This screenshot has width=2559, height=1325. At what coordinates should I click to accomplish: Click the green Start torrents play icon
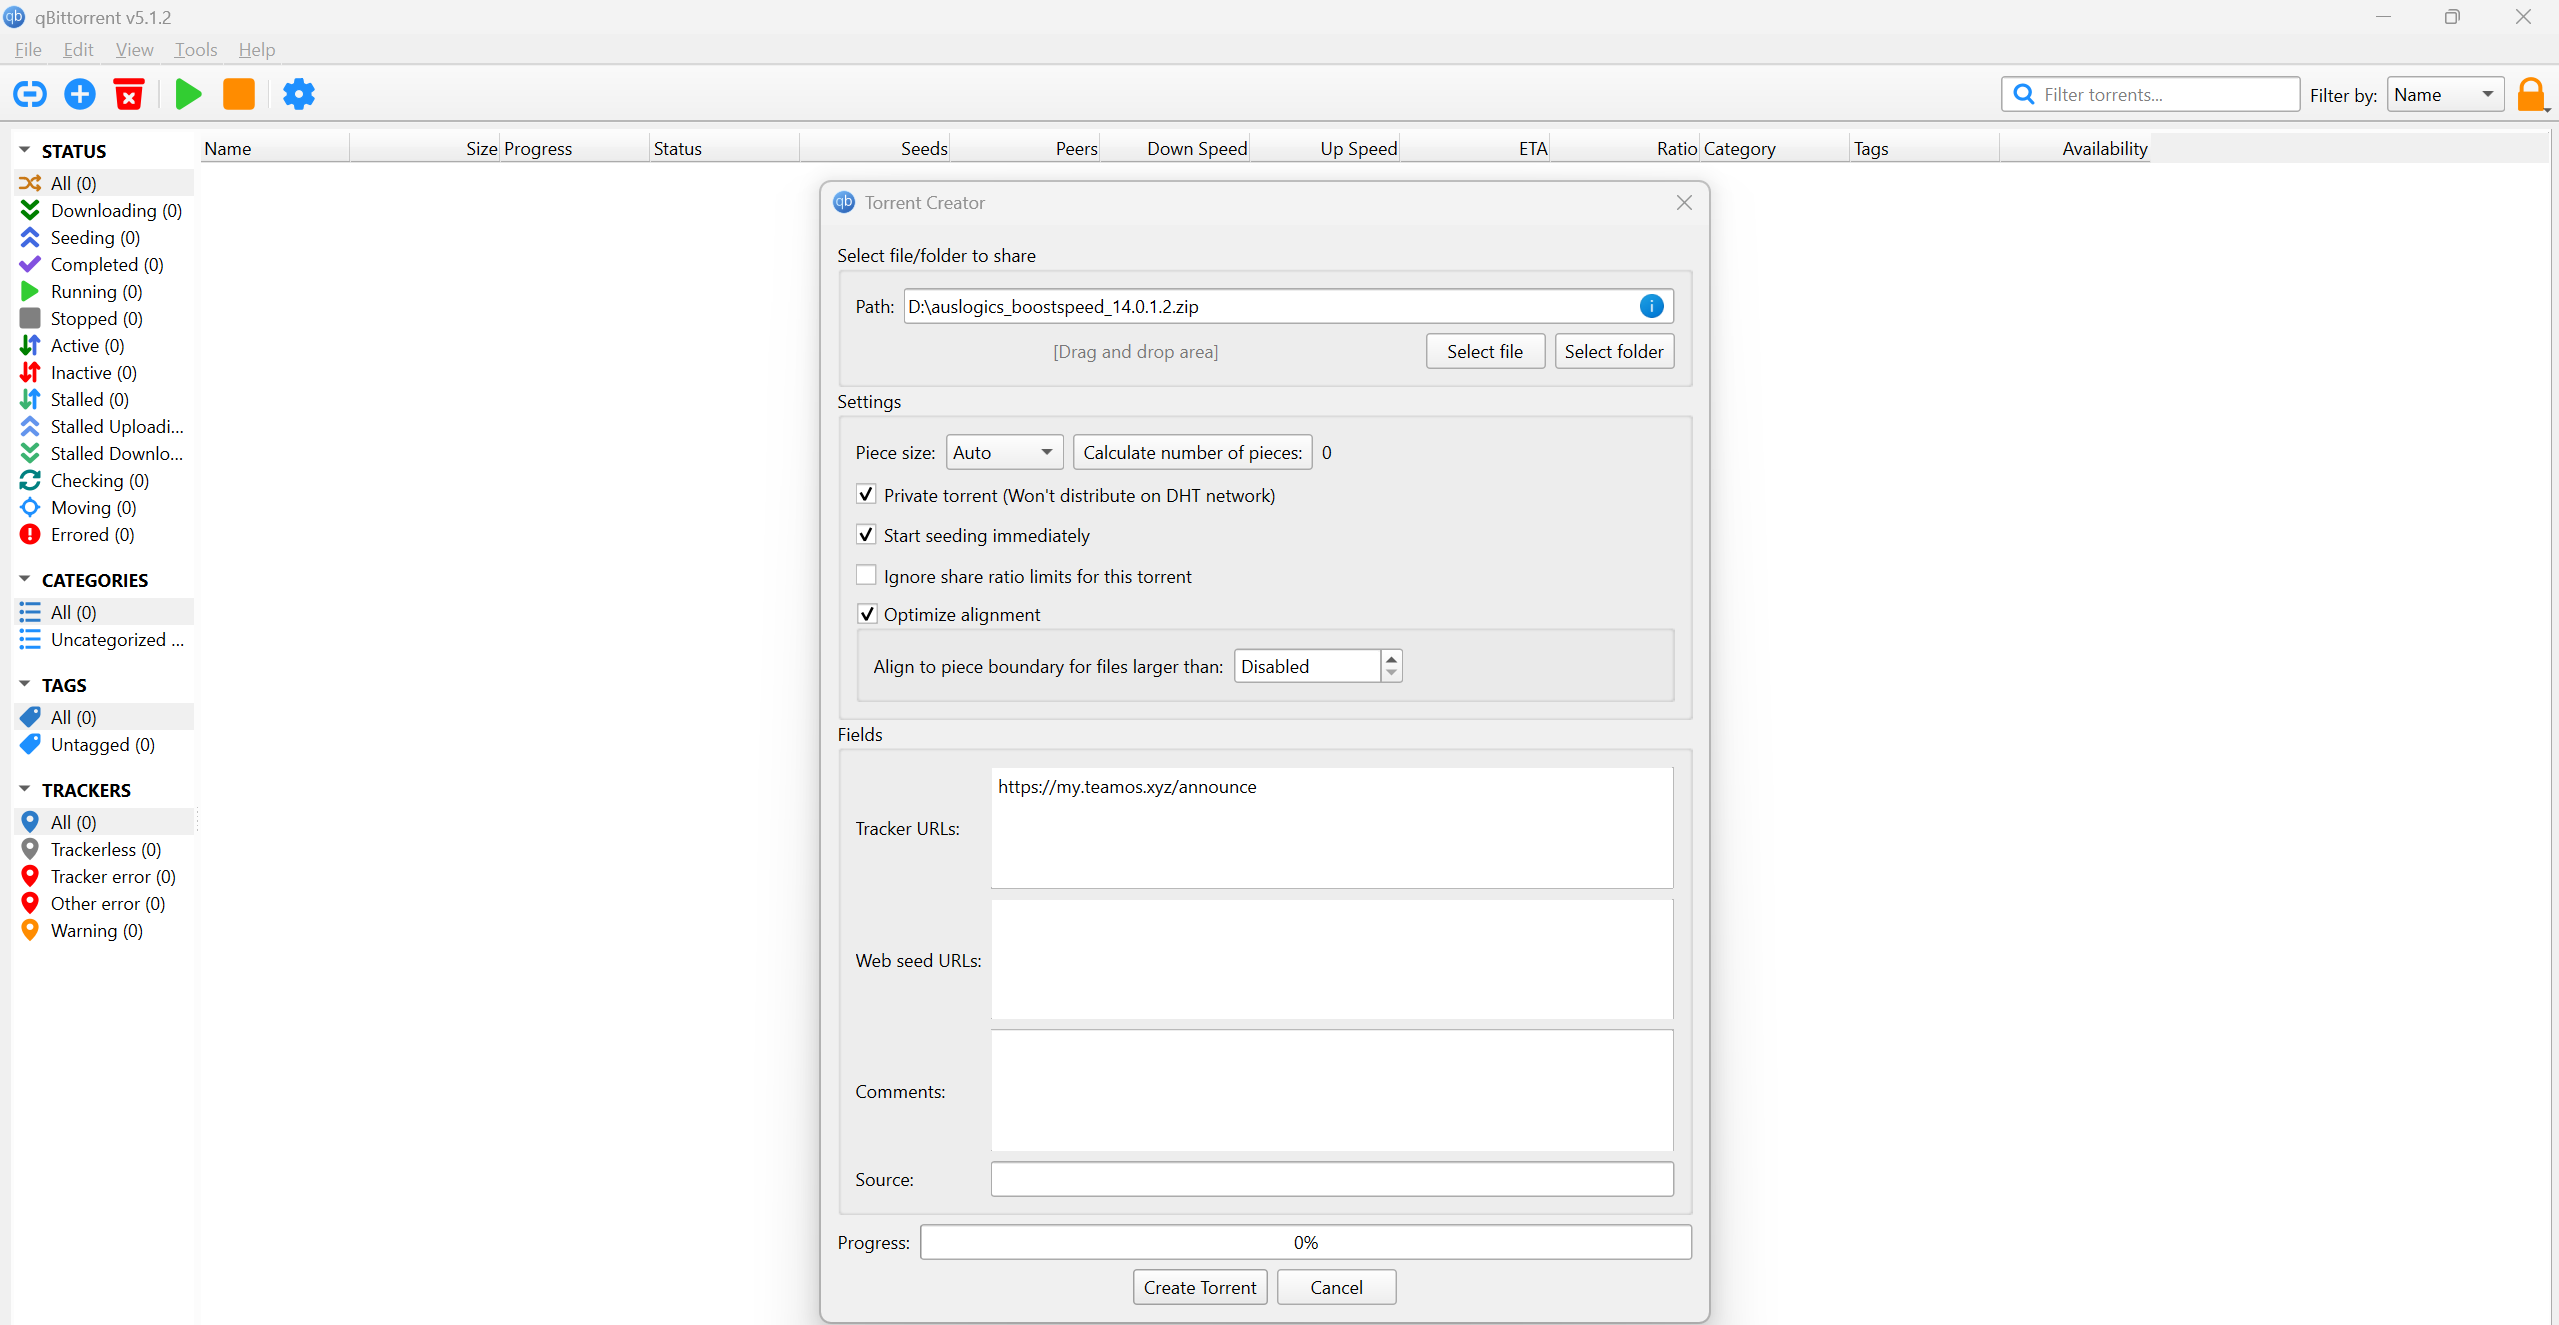pos(188,94)
